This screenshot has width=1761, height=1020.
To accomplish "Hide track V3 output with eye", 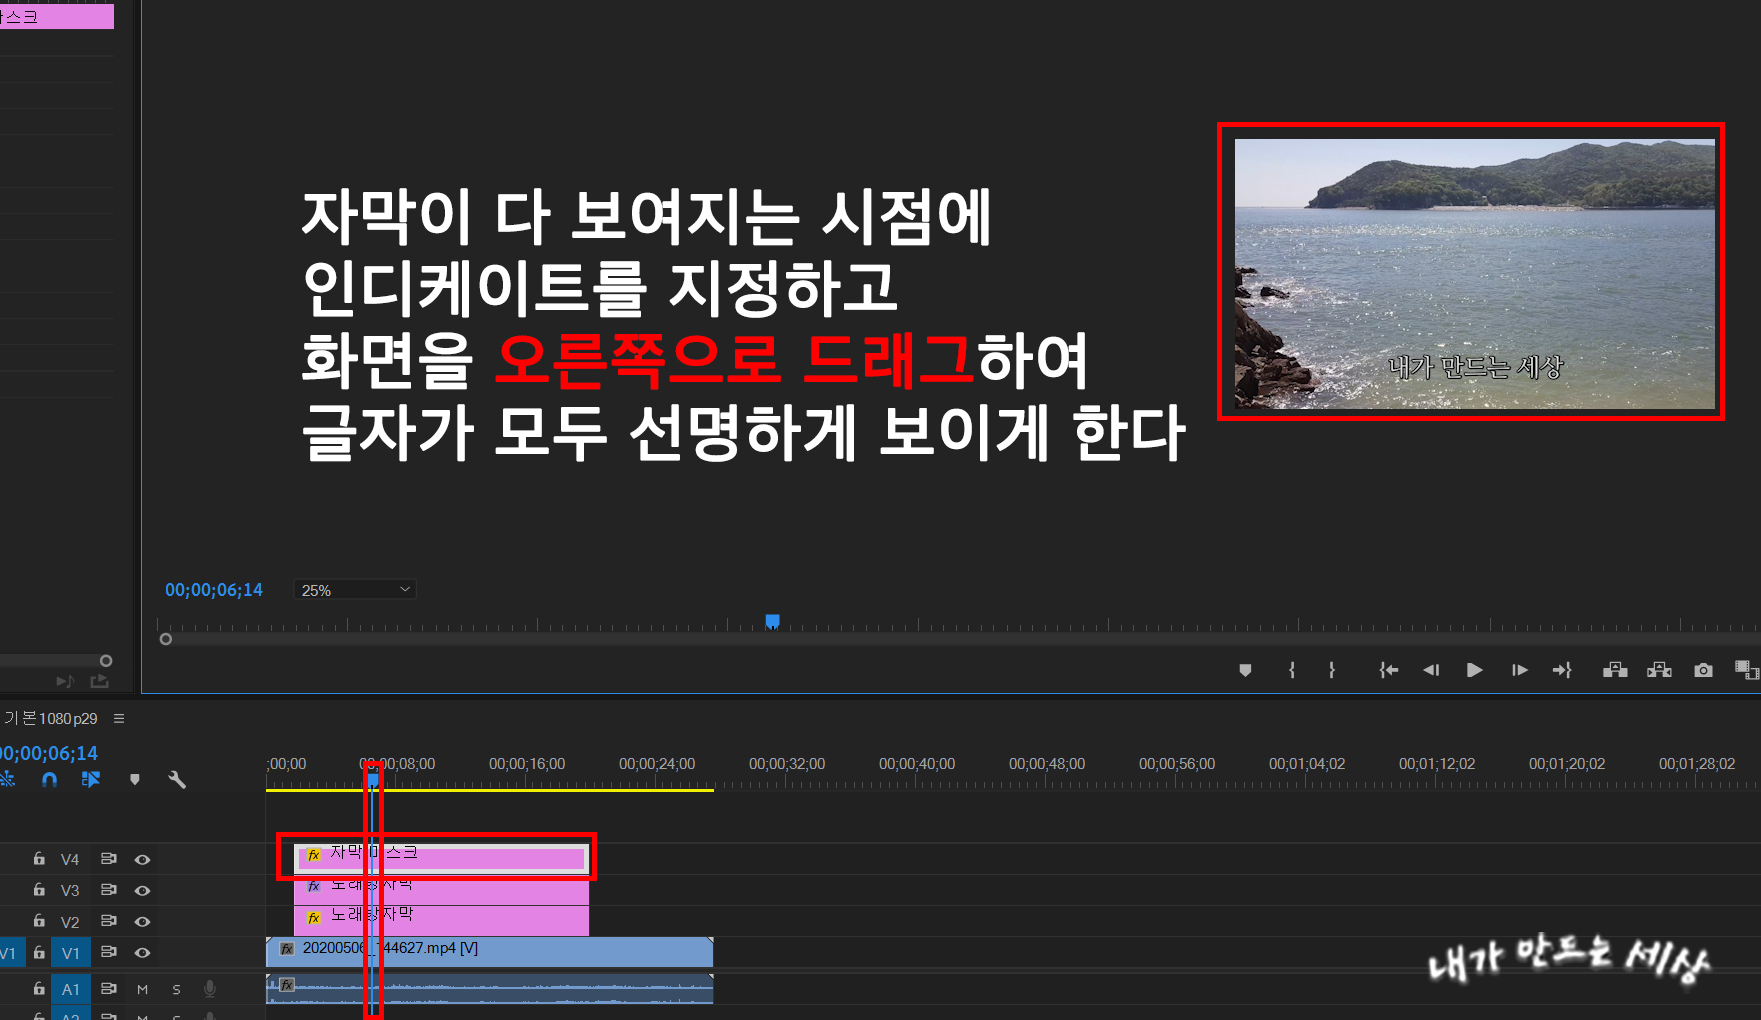I will click(x=143, y=890).
